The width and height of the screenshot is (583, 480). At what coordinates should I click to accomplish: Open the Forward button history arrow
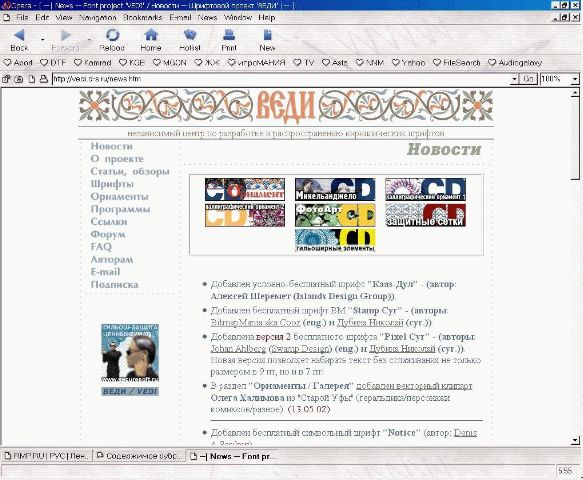[89, 39]
